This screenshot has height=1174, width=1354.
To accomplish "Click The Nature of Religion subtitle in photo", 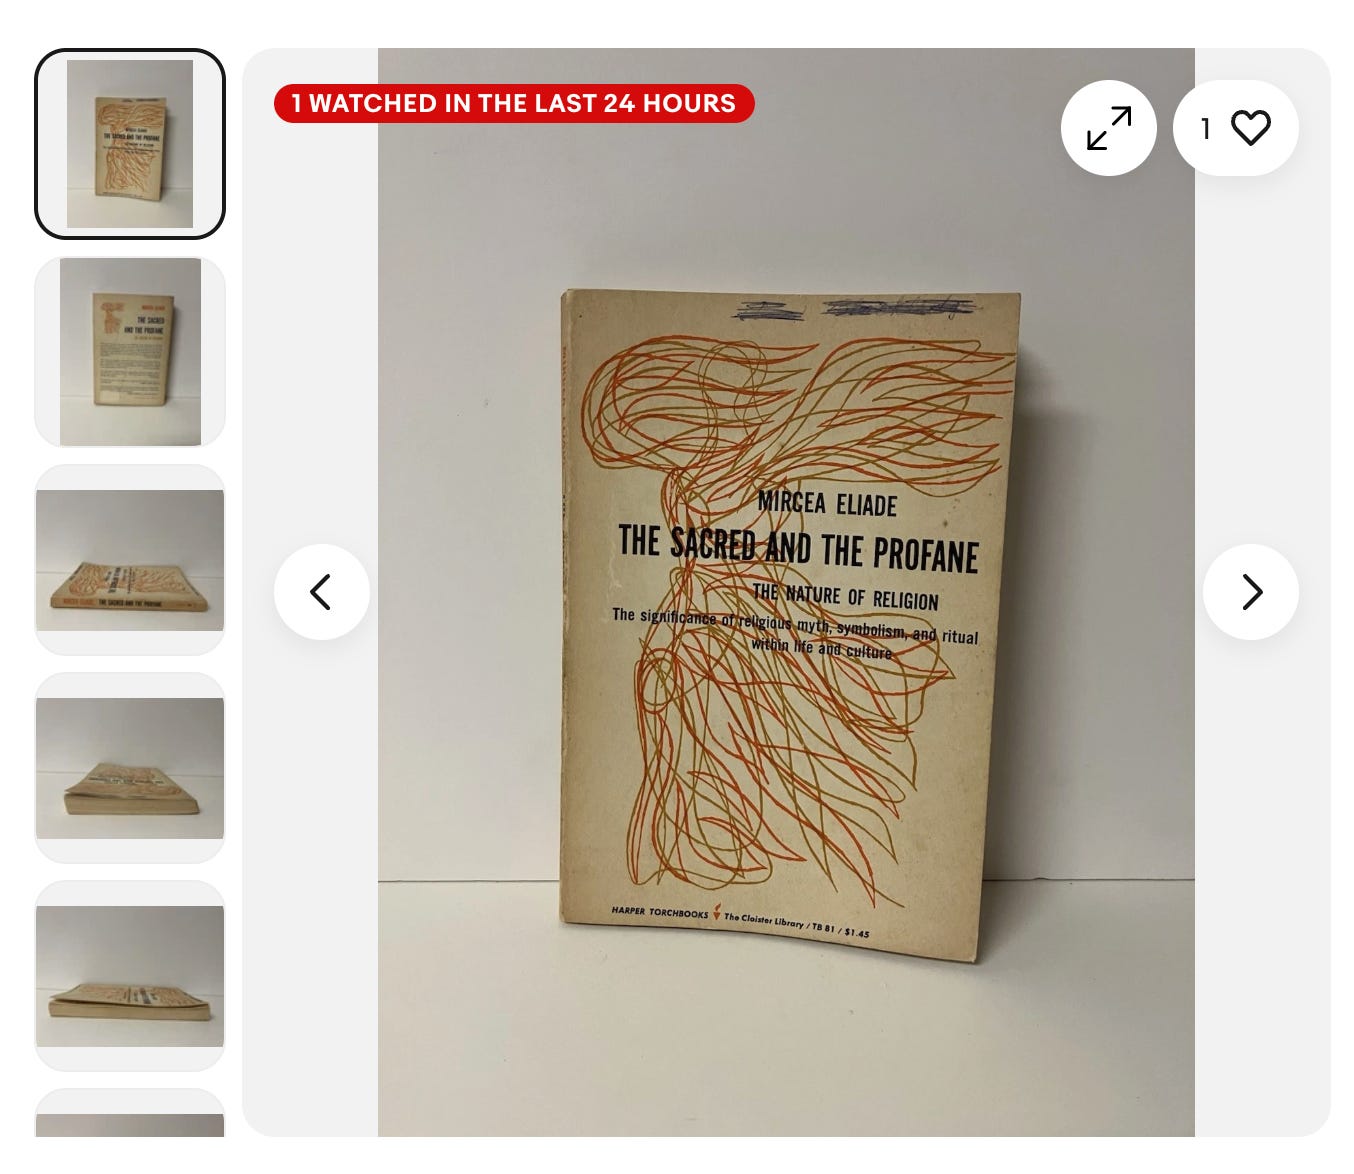I will tap(846, 596).
